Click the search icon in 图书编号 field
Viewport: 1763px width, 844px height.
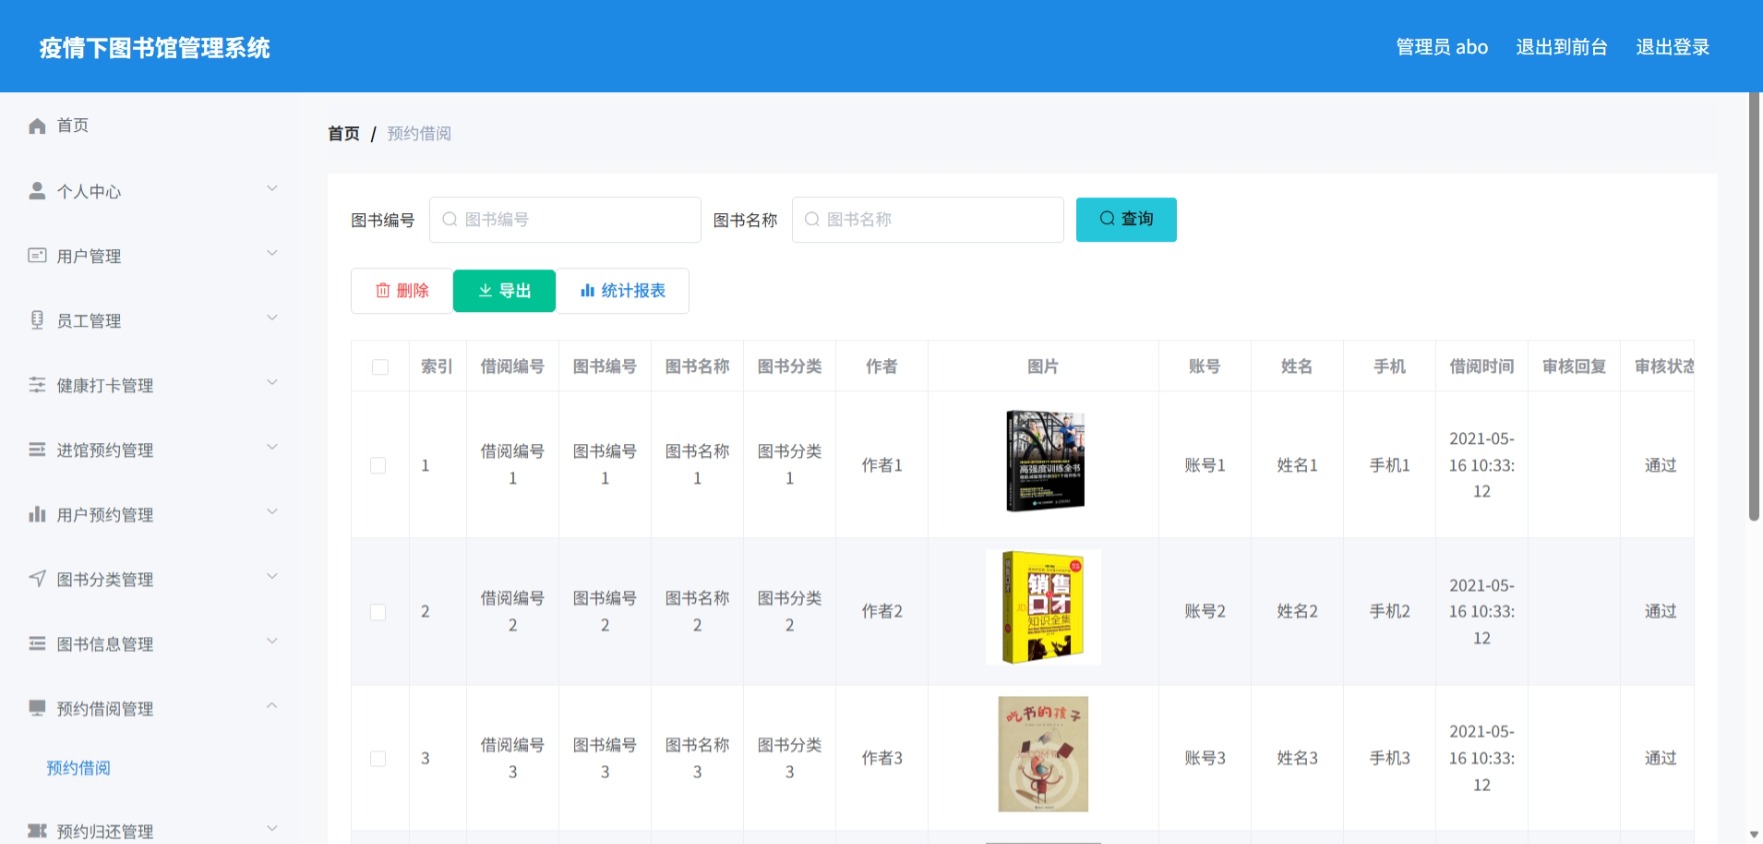click(x=450, y=219)
